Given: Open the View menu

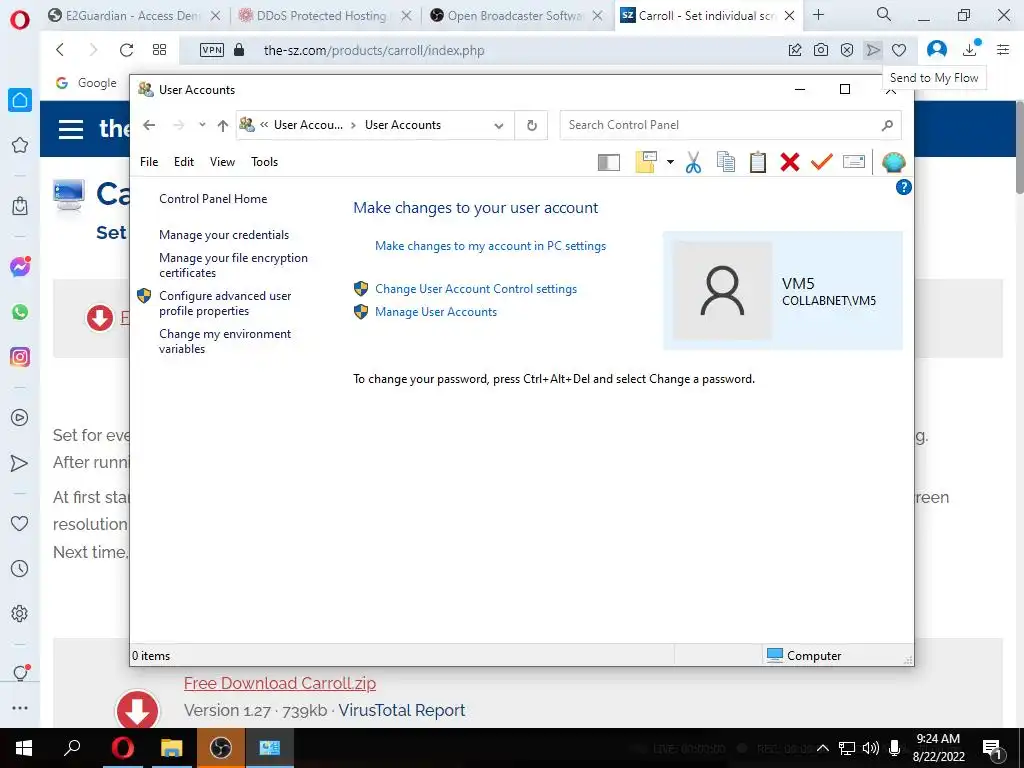Looking at the screenshot, I should pos(222,162).
